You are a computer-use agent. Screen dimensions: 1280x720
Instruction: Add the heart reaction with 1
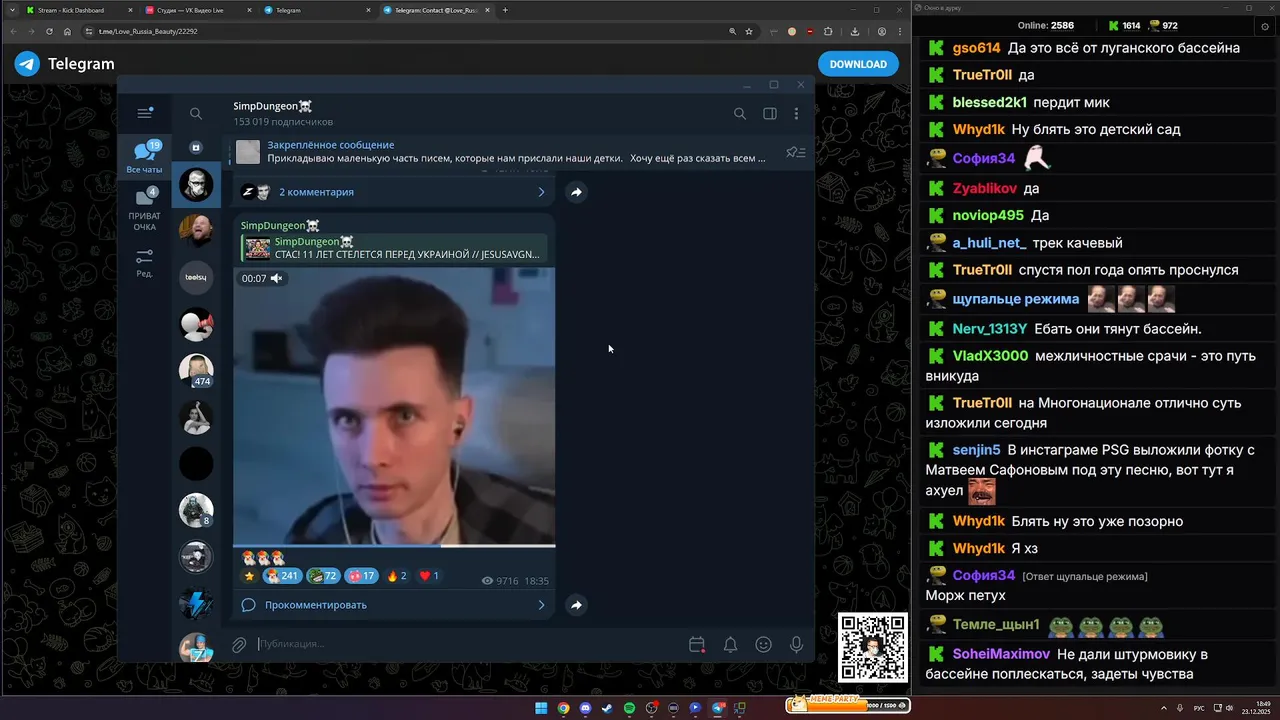(x=429, y=576)
